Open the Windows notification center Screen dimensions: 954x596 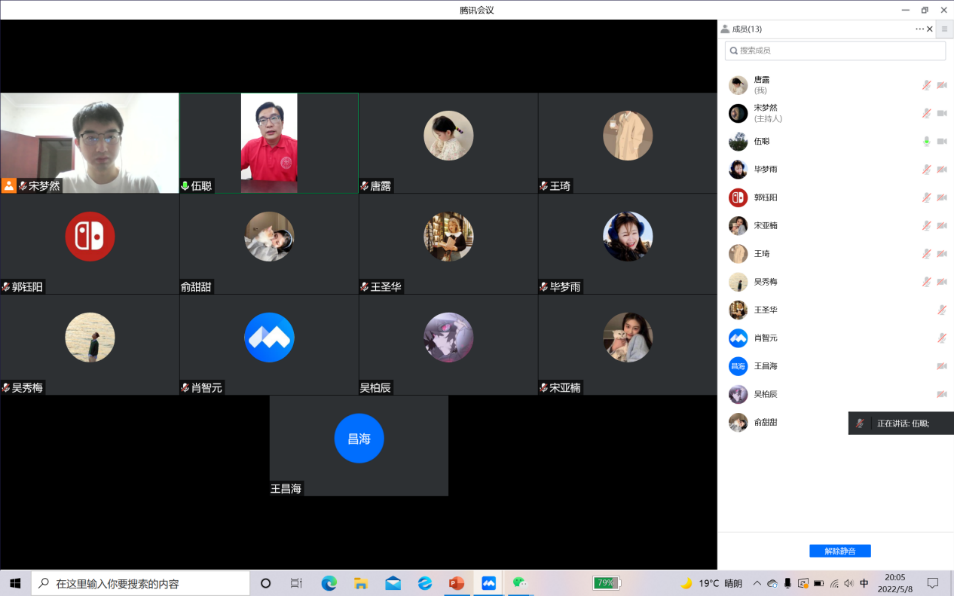pyautogui.click(x=933, y=583)
